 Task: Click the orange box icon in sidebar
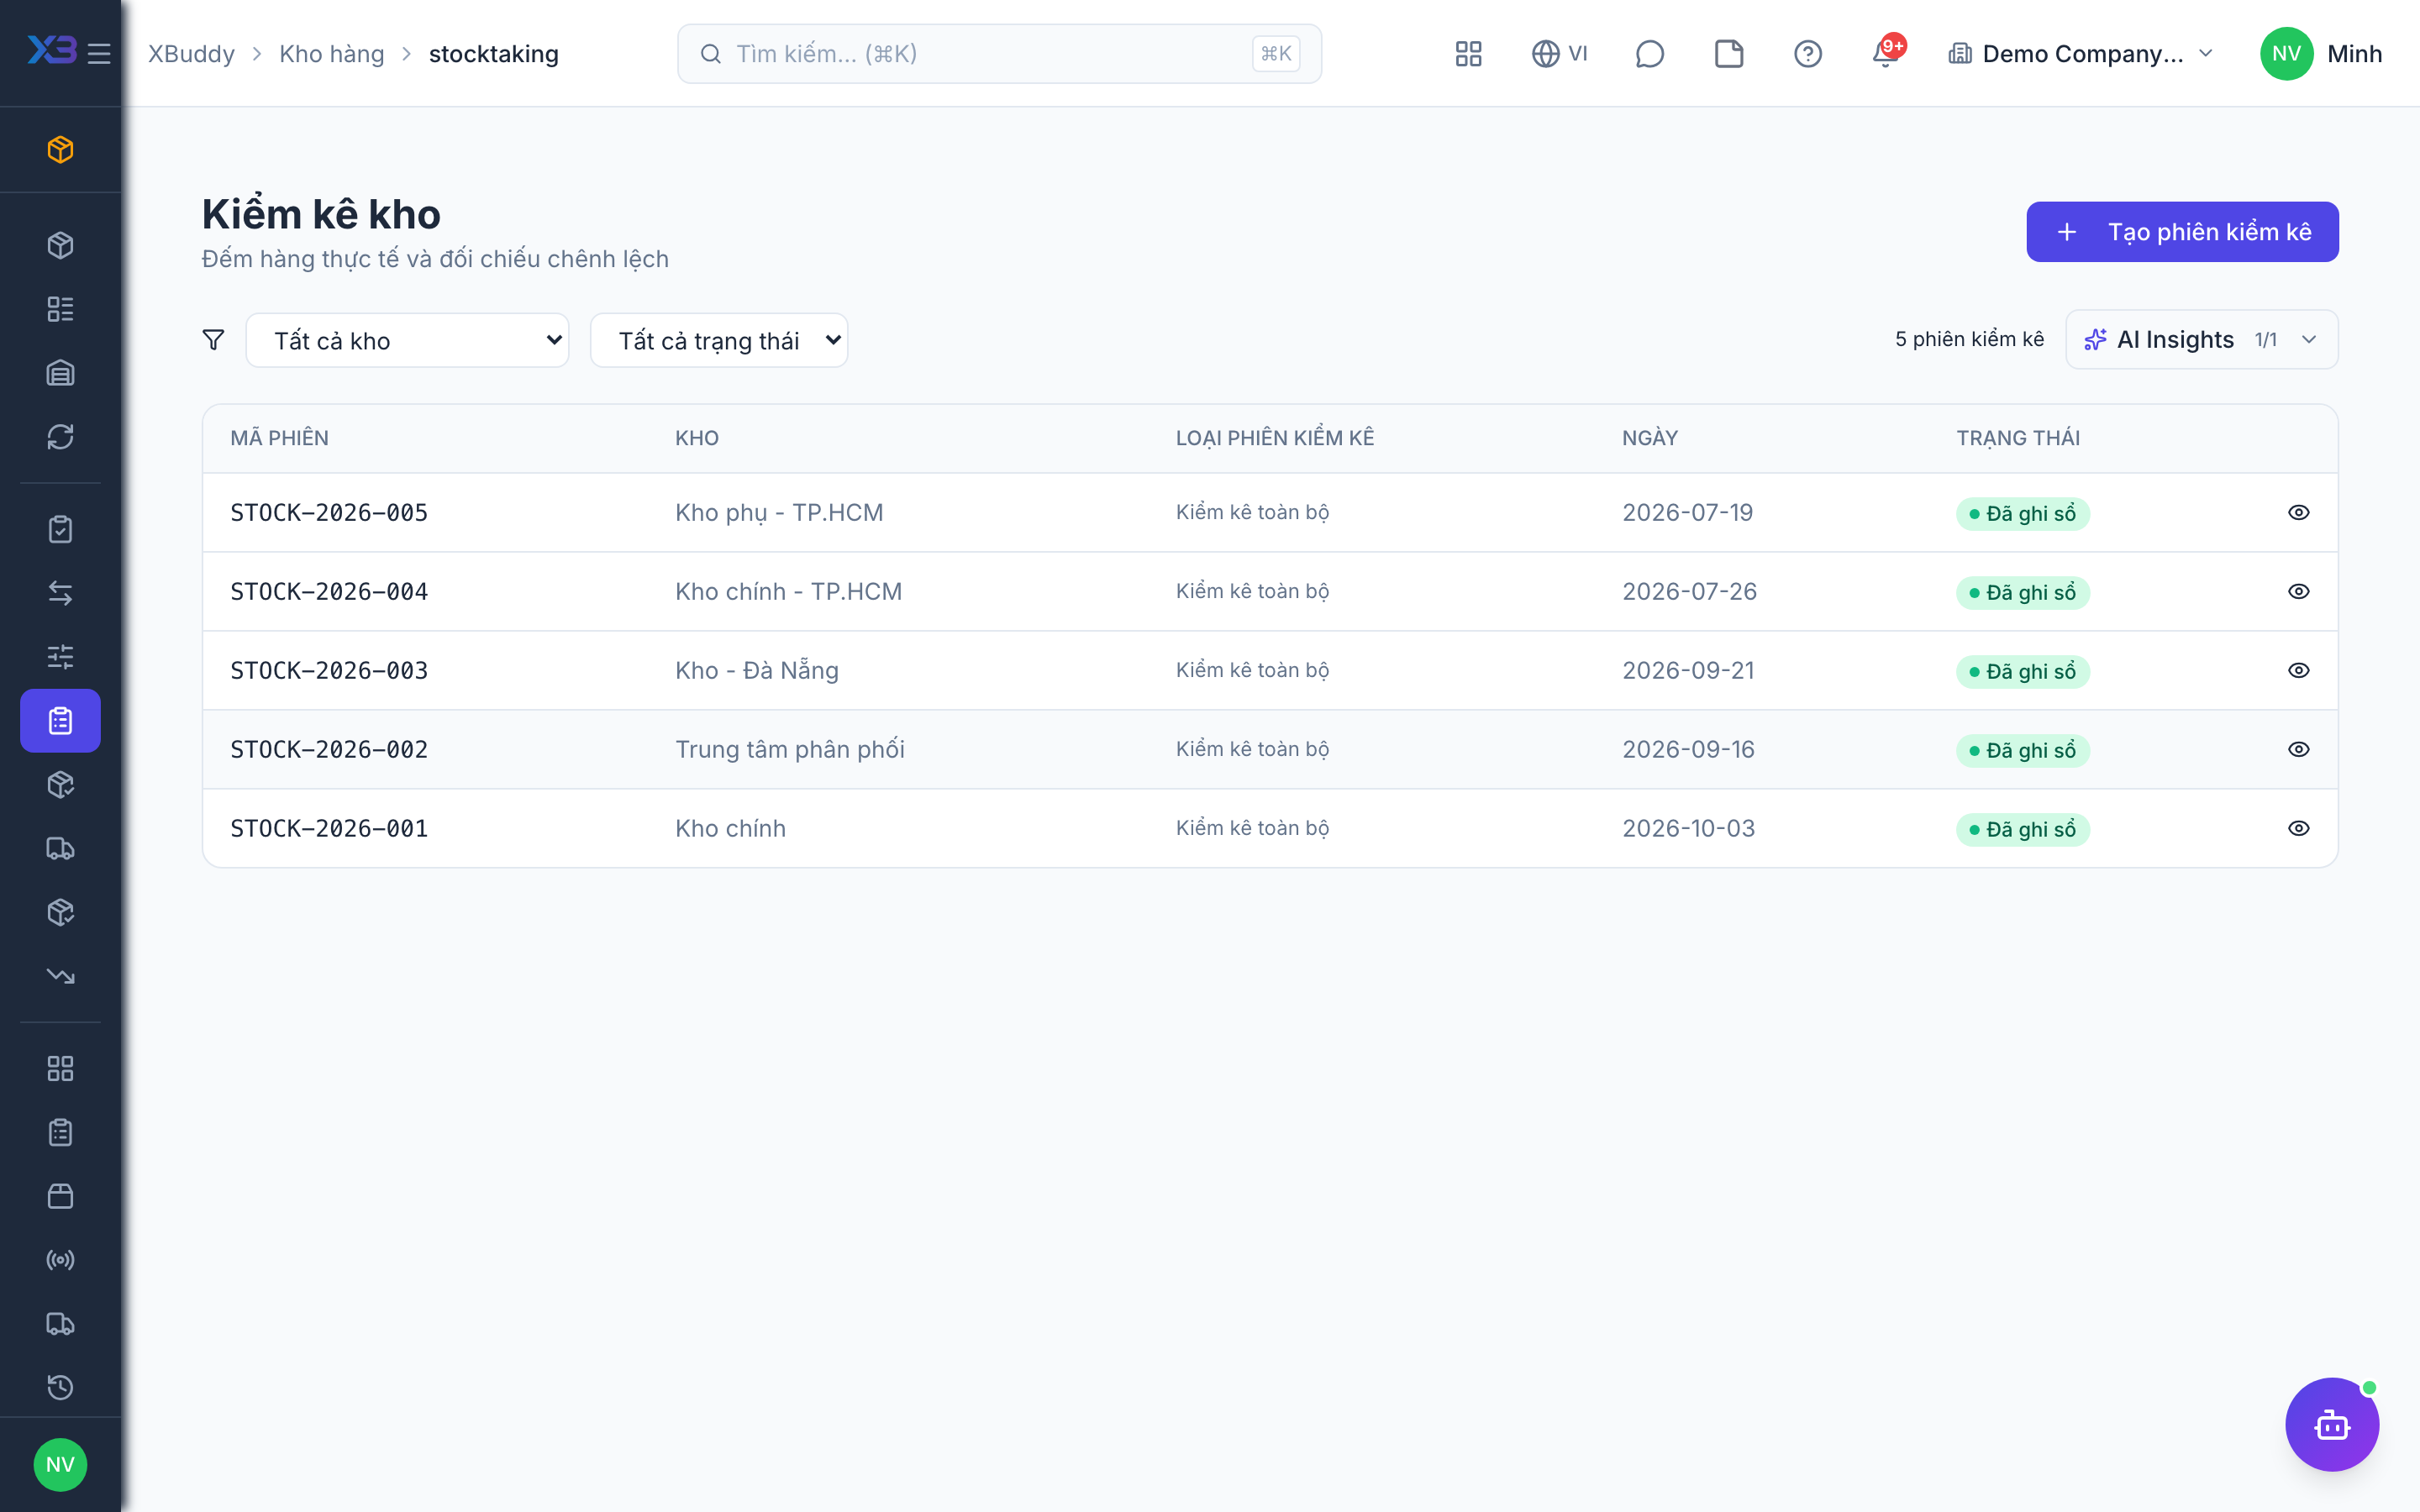[60, 149]
